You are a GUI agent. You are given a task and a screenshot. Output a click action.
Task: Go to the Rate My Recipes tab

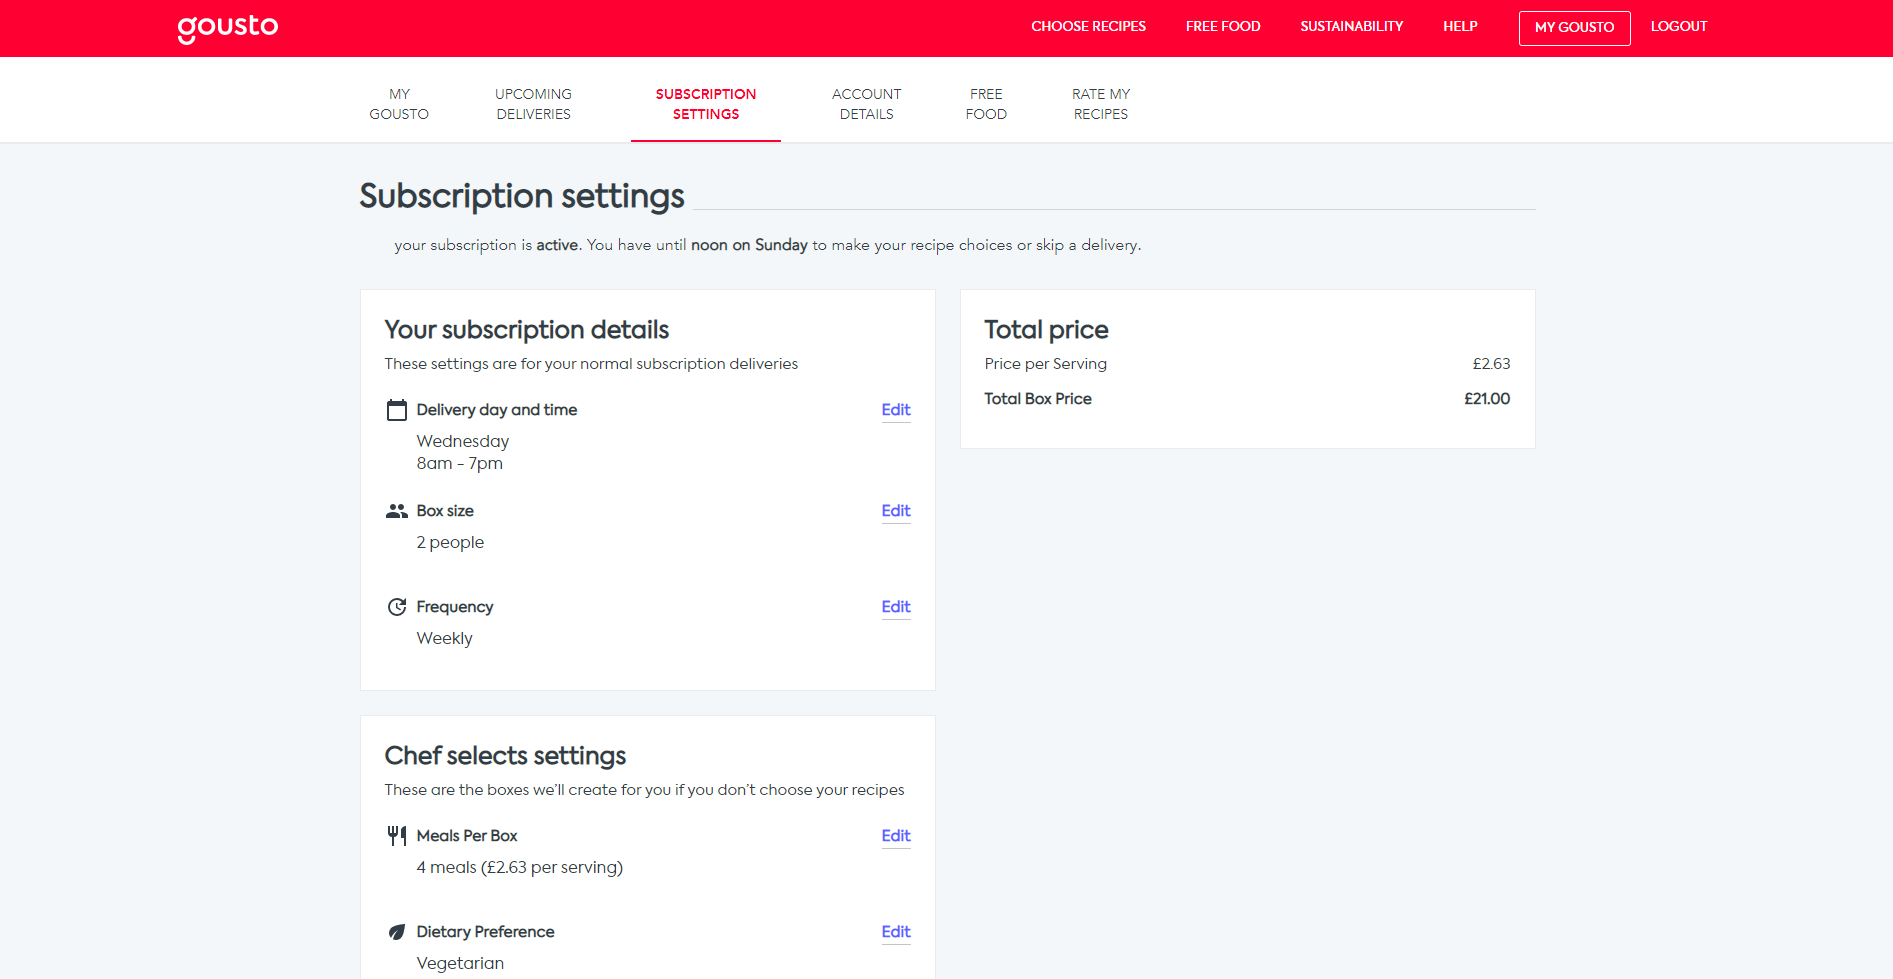1101,104
